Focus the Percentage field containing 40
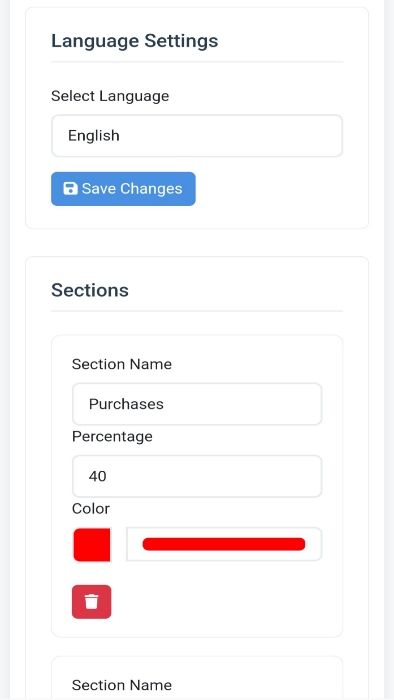 click(x=197, y=476)
